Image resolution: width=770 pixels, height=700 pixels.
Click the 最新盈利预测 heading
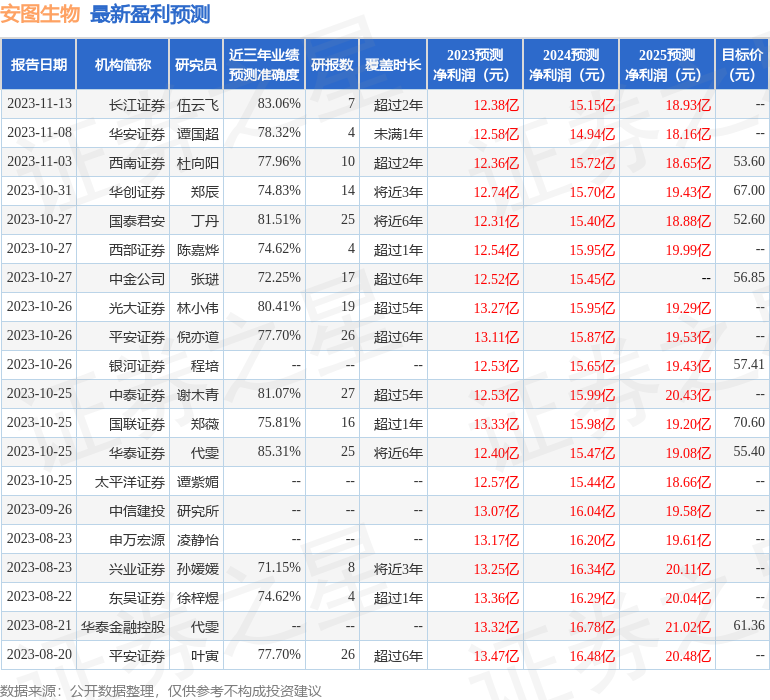[x=150, y=14]
